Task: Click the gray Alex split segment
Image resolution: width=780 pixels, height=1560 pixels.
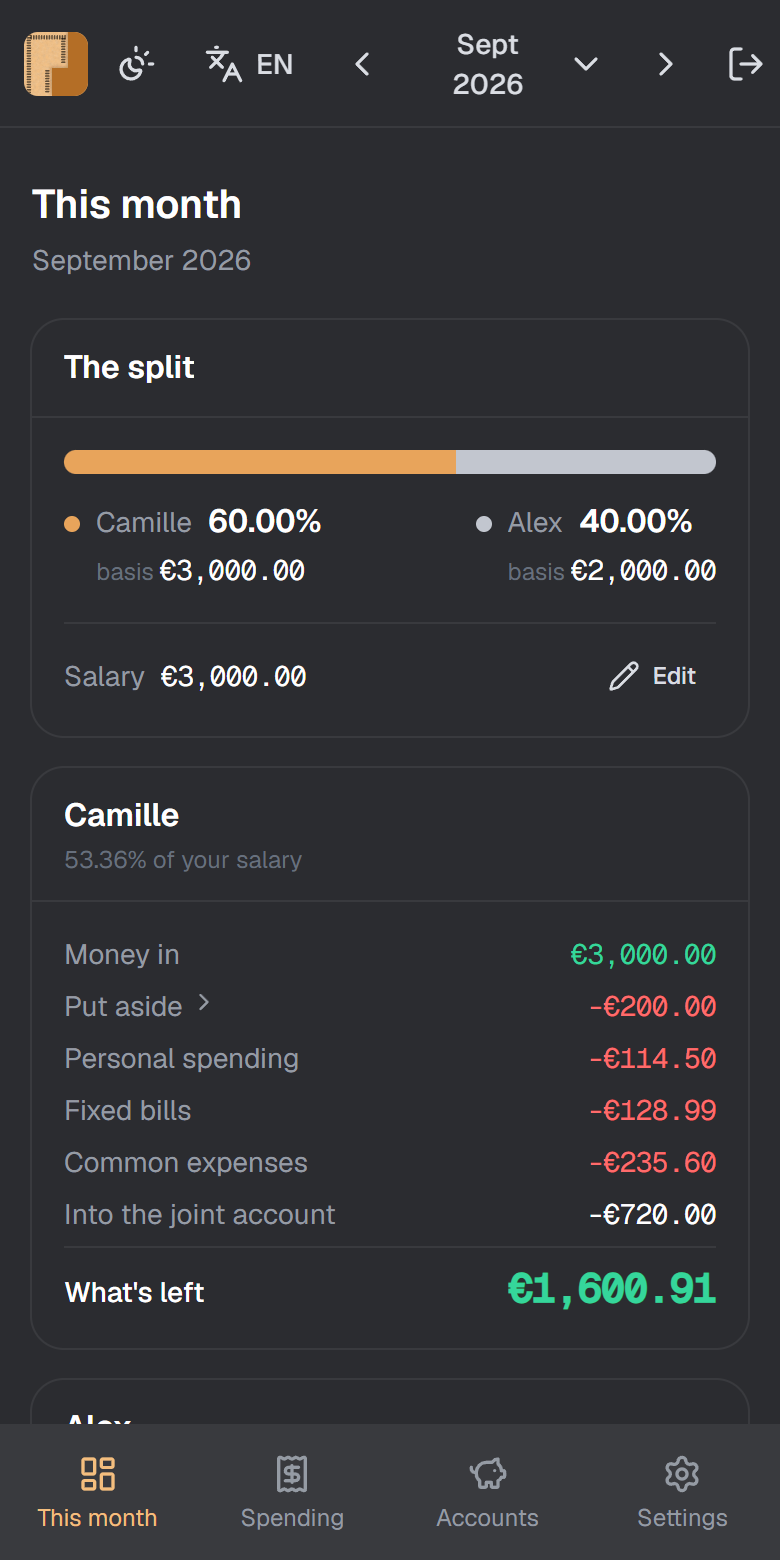Action: (586, 462)
